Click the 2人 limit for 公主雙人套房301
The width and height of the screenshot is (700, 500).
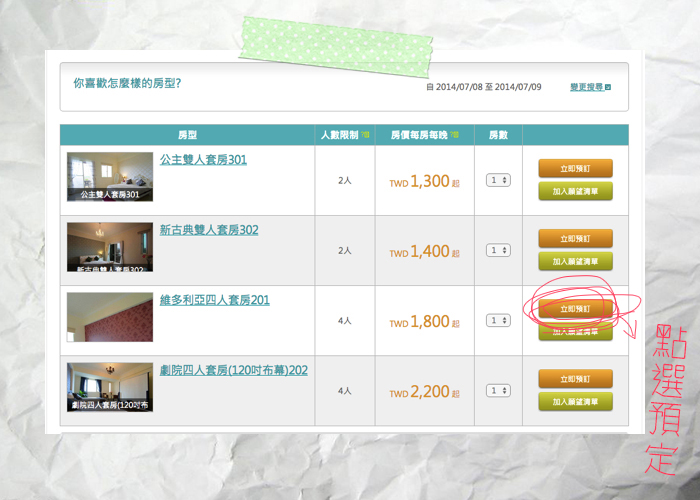(x=345, y=180)
